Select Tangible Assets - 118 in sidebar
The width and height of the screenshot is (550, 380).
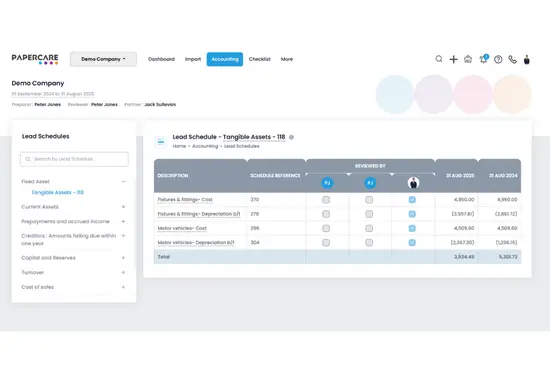click(x=58, y=192)
